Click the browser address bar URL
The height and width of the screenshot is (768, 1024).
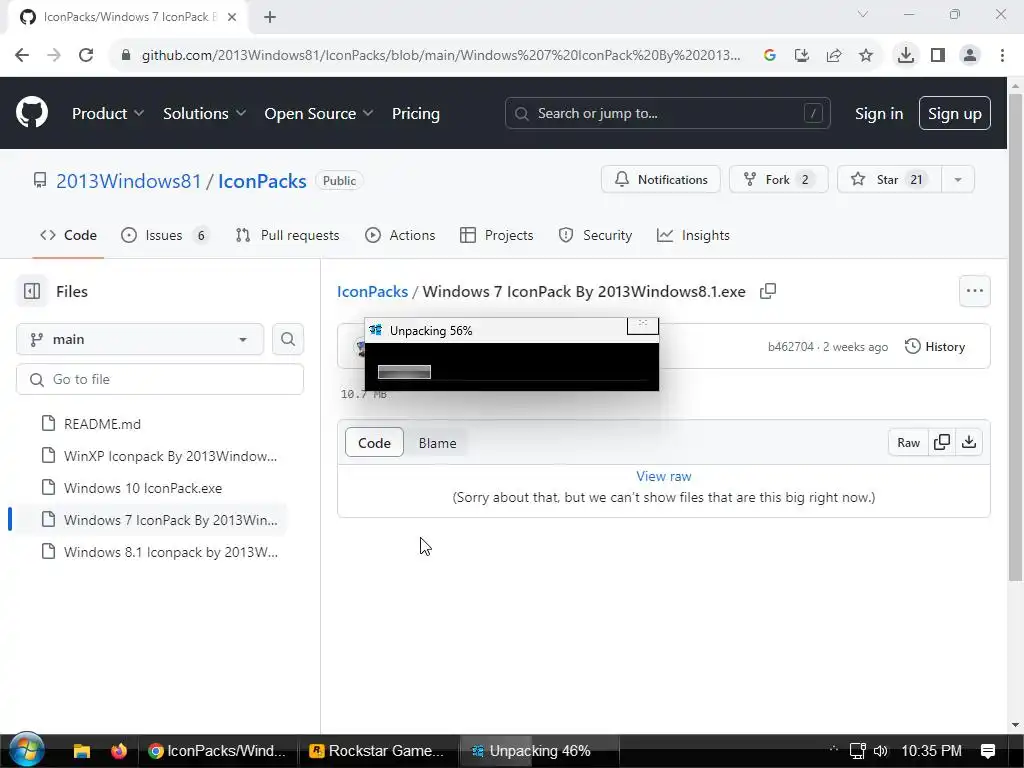pyautogui.click(x=441, y=56)
